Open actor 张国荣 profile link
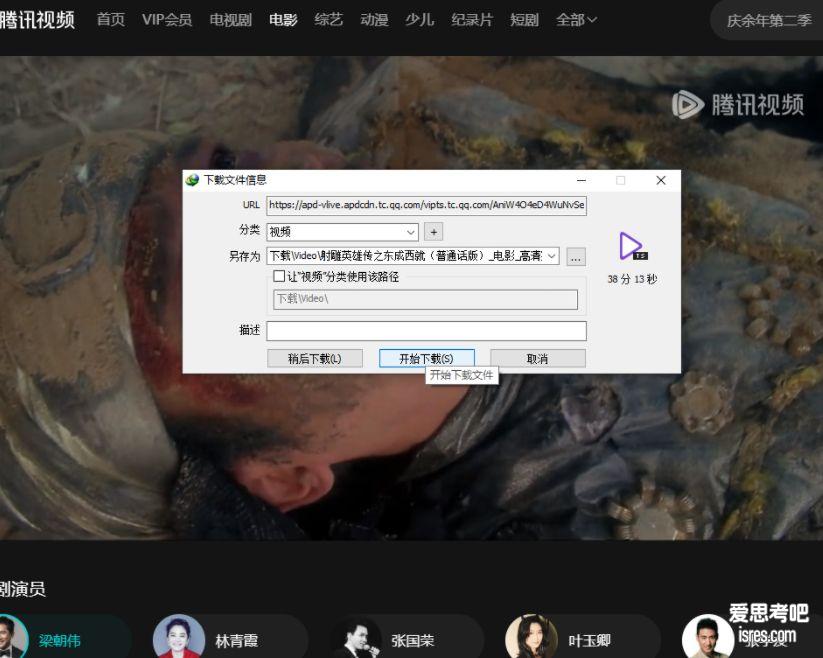Screen dimensions: 823x658 (413, 641)
